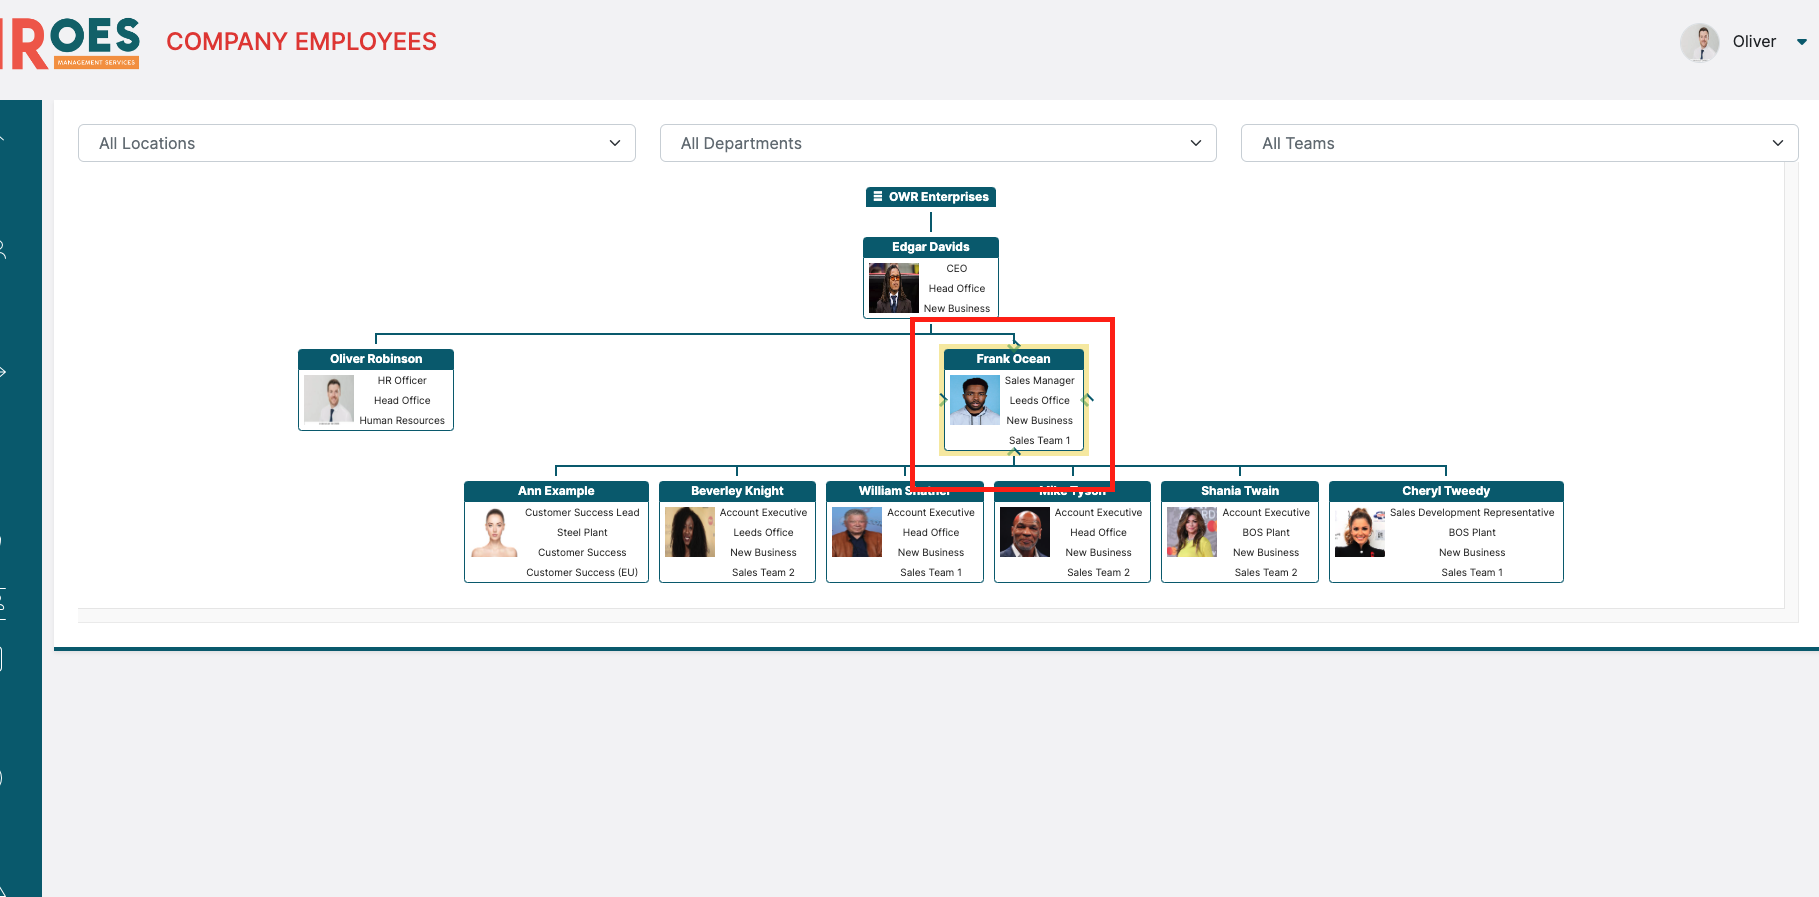The width and height of the screenshot is (1819, 897).
Task: Click Mike Tyson's profile photo
Action: click(1024, 532)
